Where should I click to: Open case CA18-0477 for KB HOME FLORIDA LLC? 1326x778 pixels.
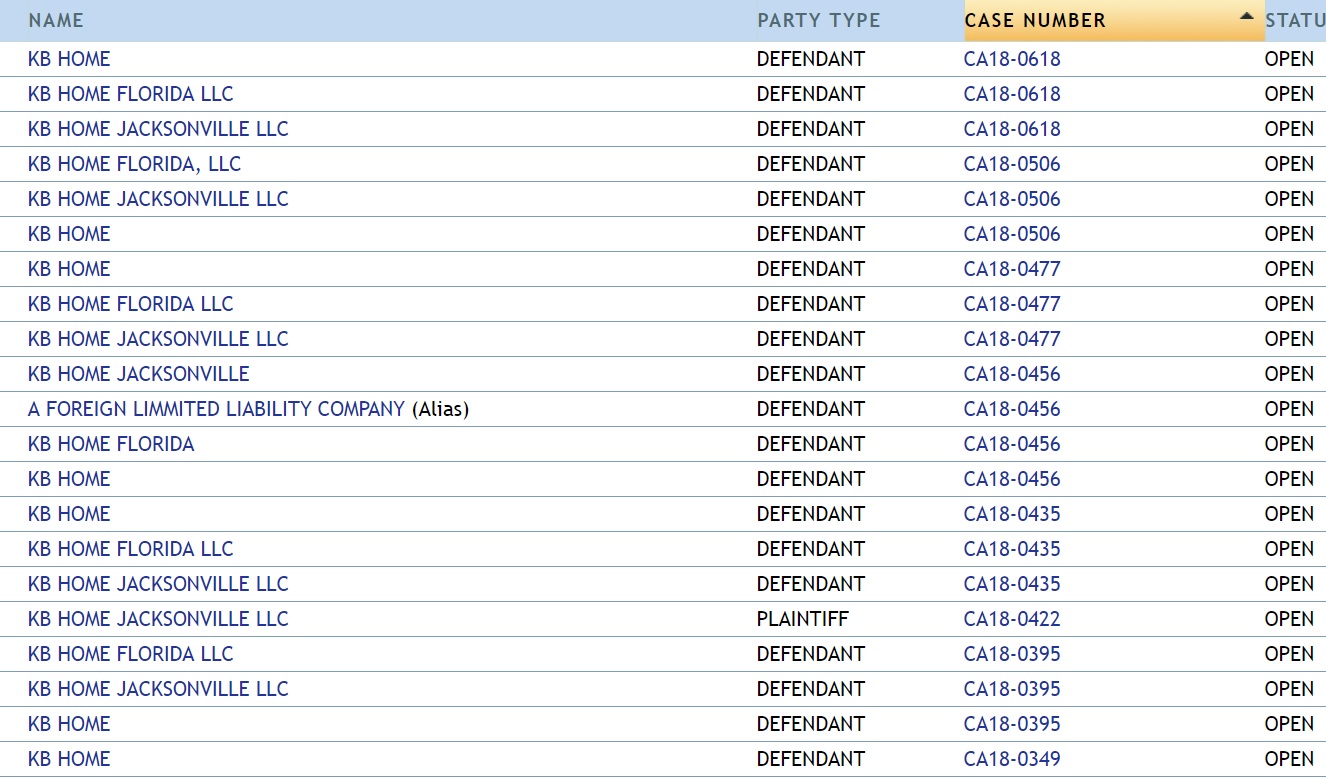pos(1012,304)
